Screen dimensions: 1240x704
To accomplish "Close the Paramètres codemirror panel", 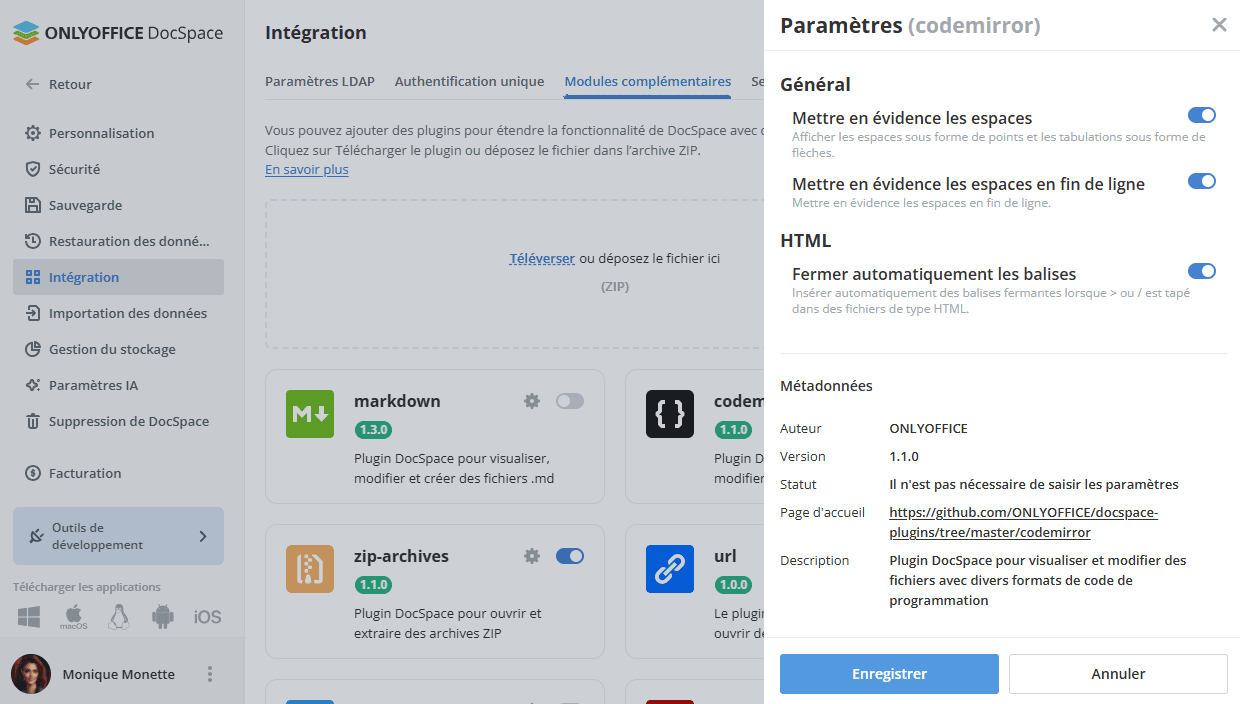I will point(1219,25).
